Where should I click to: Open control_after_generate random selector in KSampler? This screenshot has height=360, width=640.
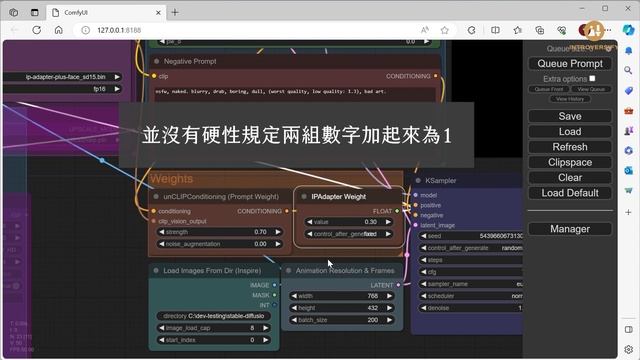pyautogui.click(x=471, y=248)
